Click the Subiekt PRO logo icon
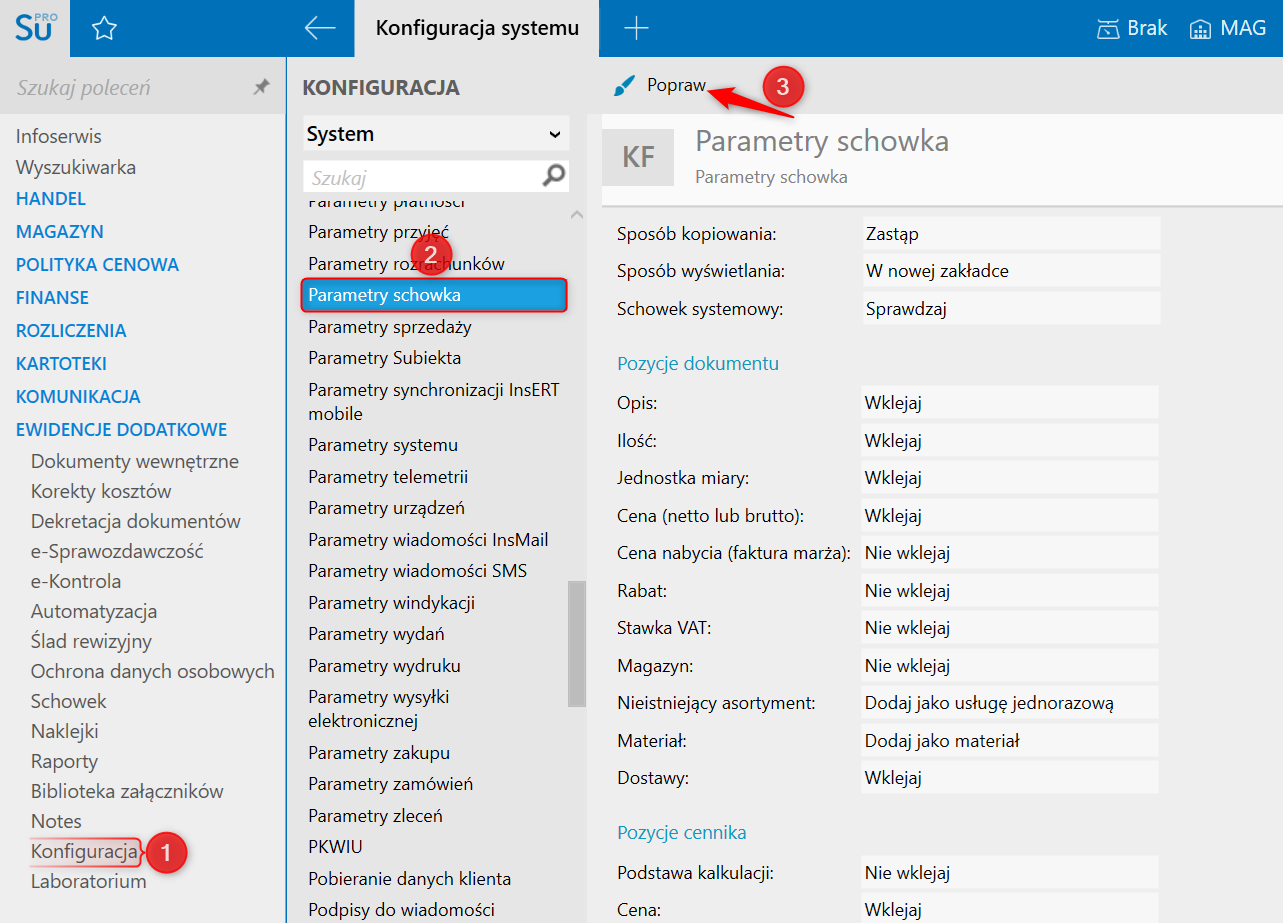This screenshot has height=923, width=1283. tap(35, 28)
